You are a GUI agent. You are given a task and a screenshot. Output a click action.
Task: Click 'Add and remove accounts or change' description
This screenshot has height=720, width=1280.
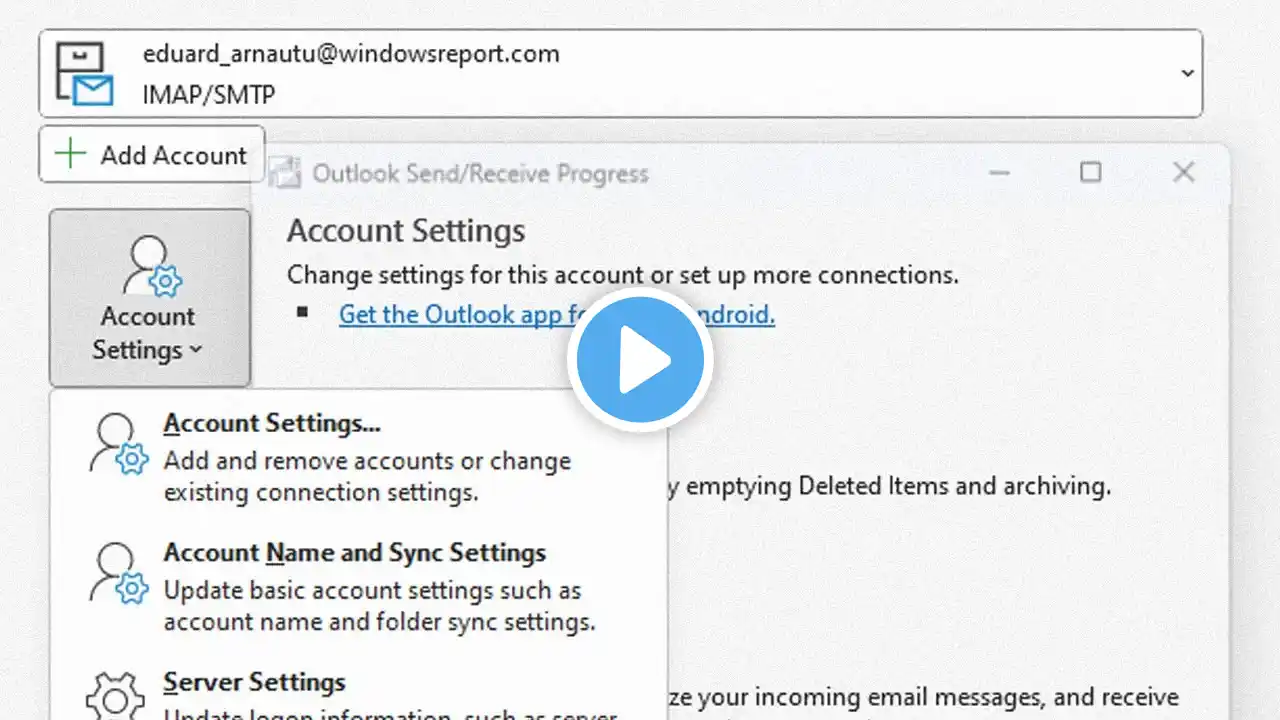coord(367,461)
